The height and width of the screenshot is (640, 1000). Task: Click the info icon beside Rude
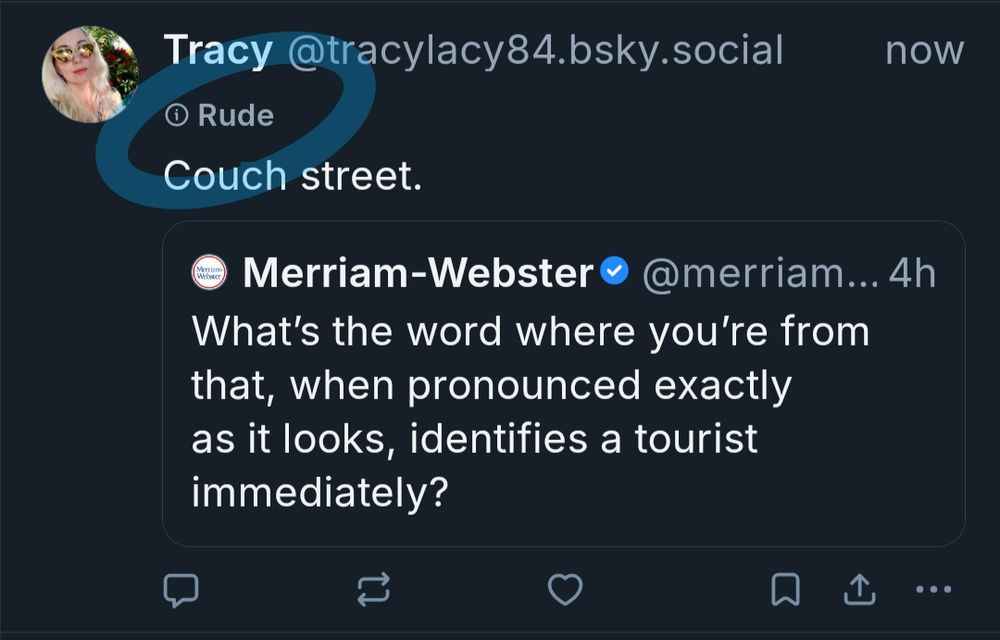click(176, 116)
